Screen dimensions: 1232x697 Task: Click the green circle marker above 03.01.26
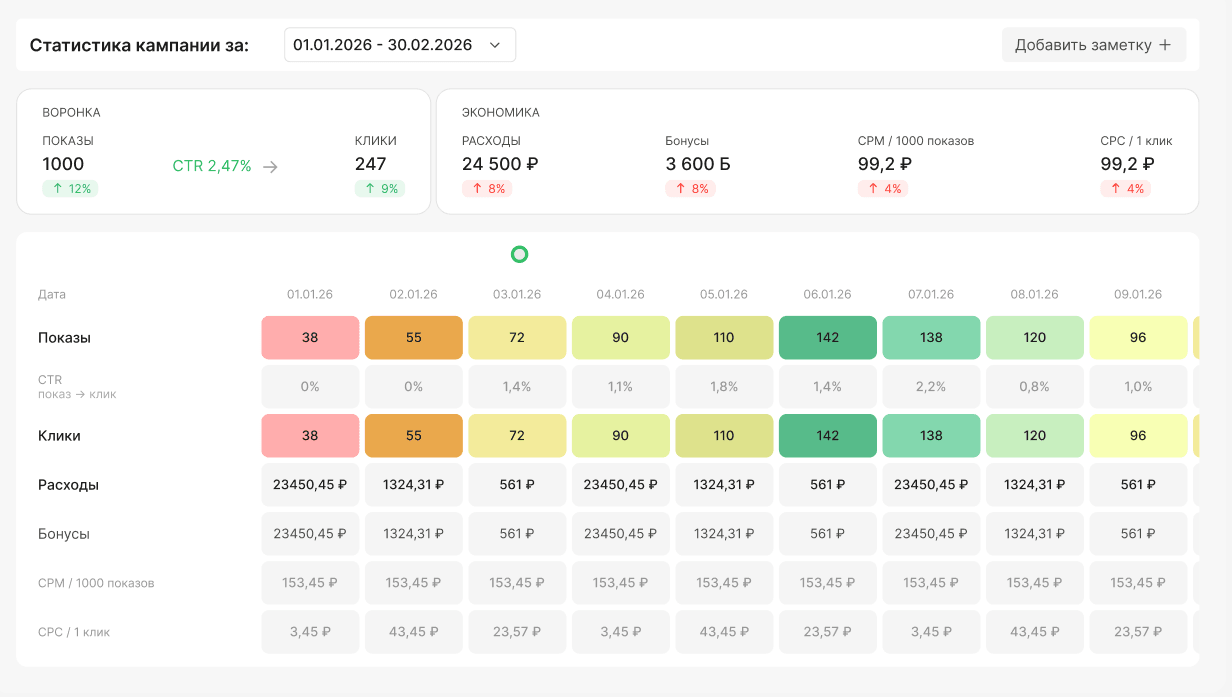coord(519,254)
